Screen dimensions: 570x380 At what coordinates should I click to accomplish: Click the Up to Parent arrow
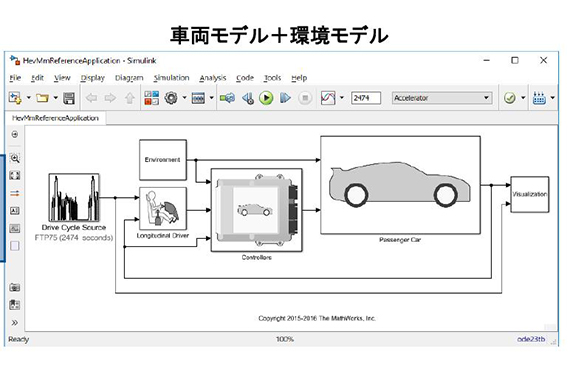130,98
